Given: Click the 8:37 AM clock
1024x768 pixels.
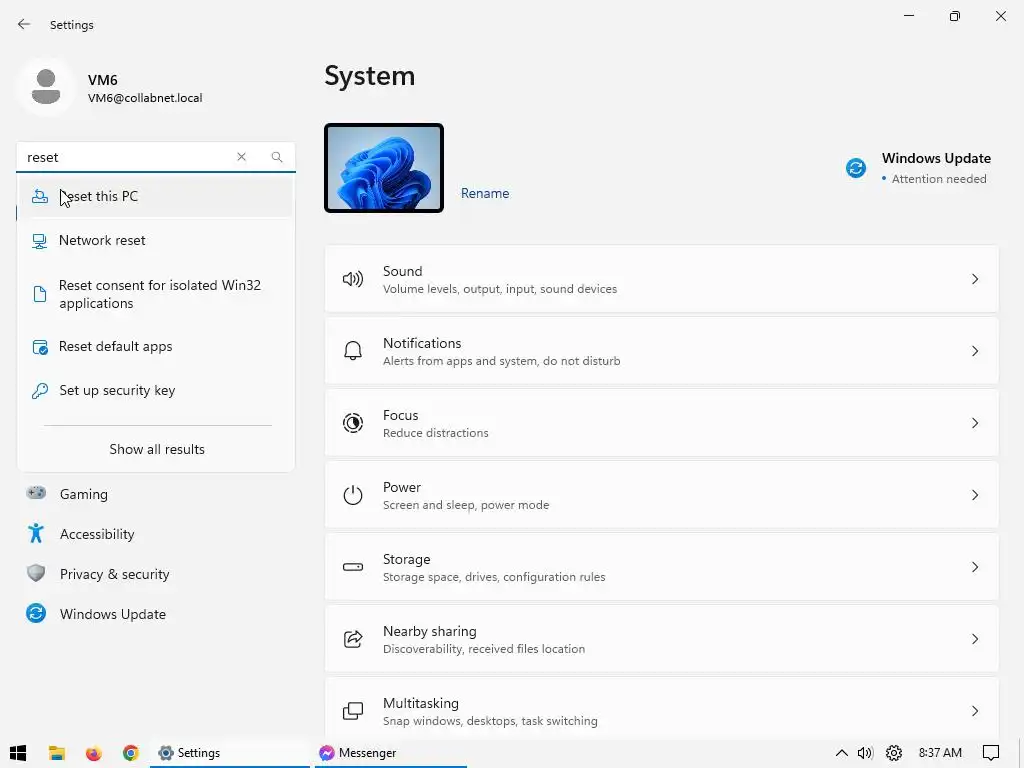Looking at the screenshot, I should coord(940,753).
